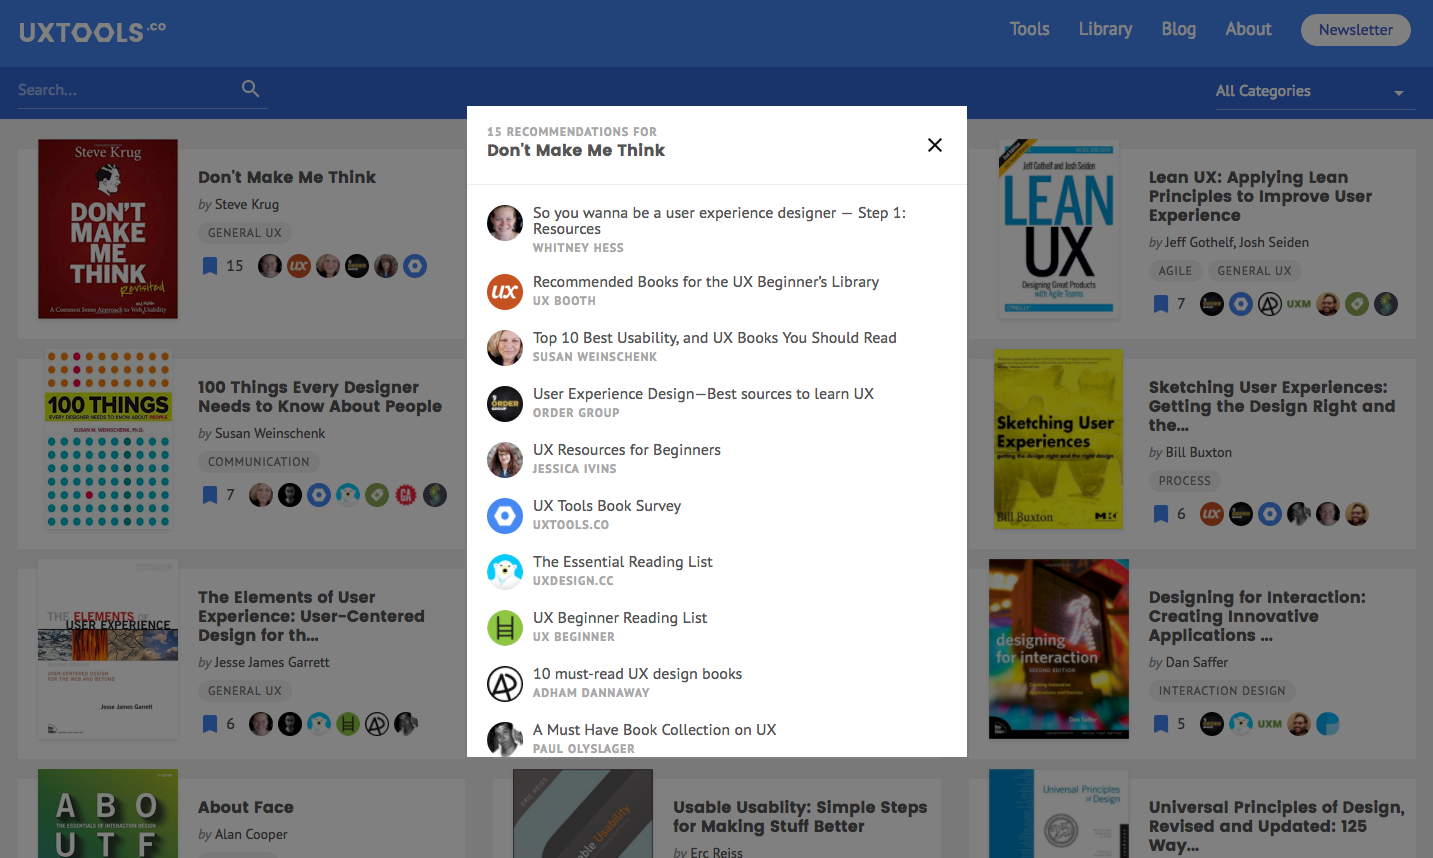Open Universal Principles of Design title

tap(1277, 826)
